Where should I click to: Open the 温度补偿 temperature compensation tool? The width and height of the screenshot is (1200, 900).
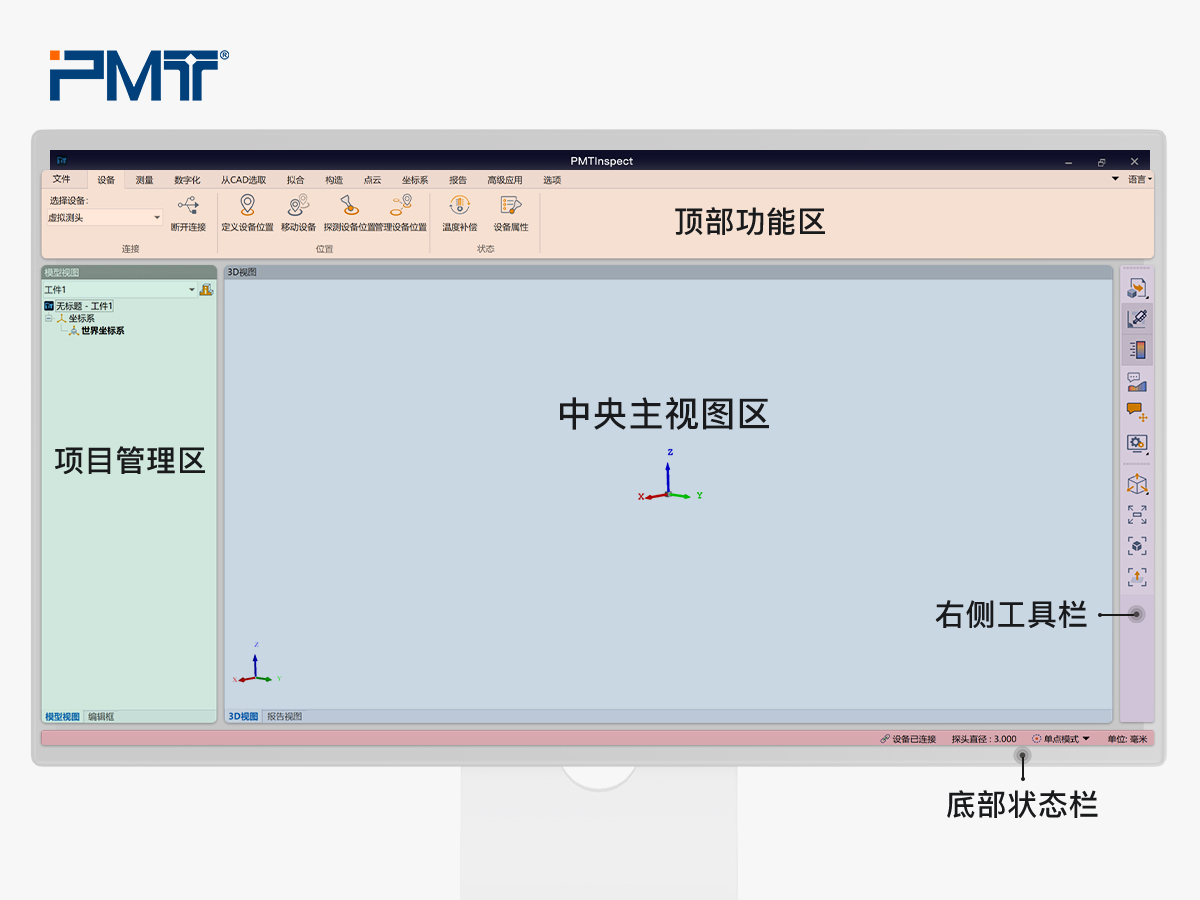460,205
